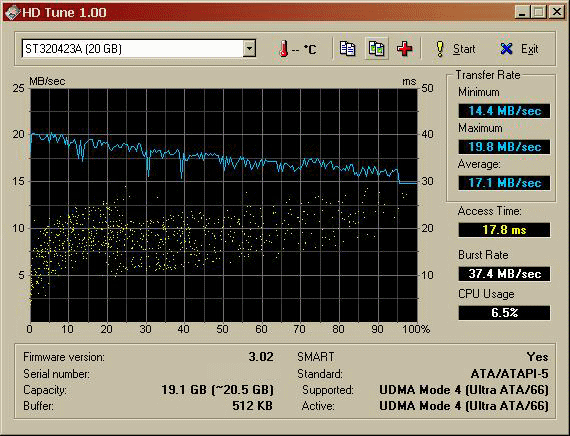Click the temperature reading -- °C
This screenshot has height=436, width=570.
pyautogui.click(x=305, y=49)
